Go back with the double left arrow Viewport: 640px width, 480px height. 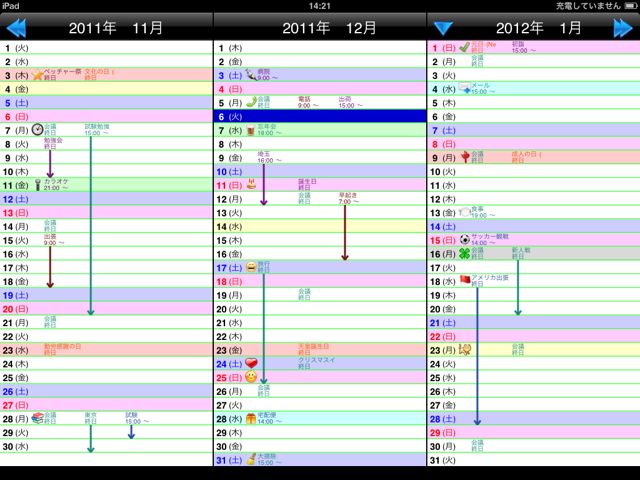click(16, 28)
